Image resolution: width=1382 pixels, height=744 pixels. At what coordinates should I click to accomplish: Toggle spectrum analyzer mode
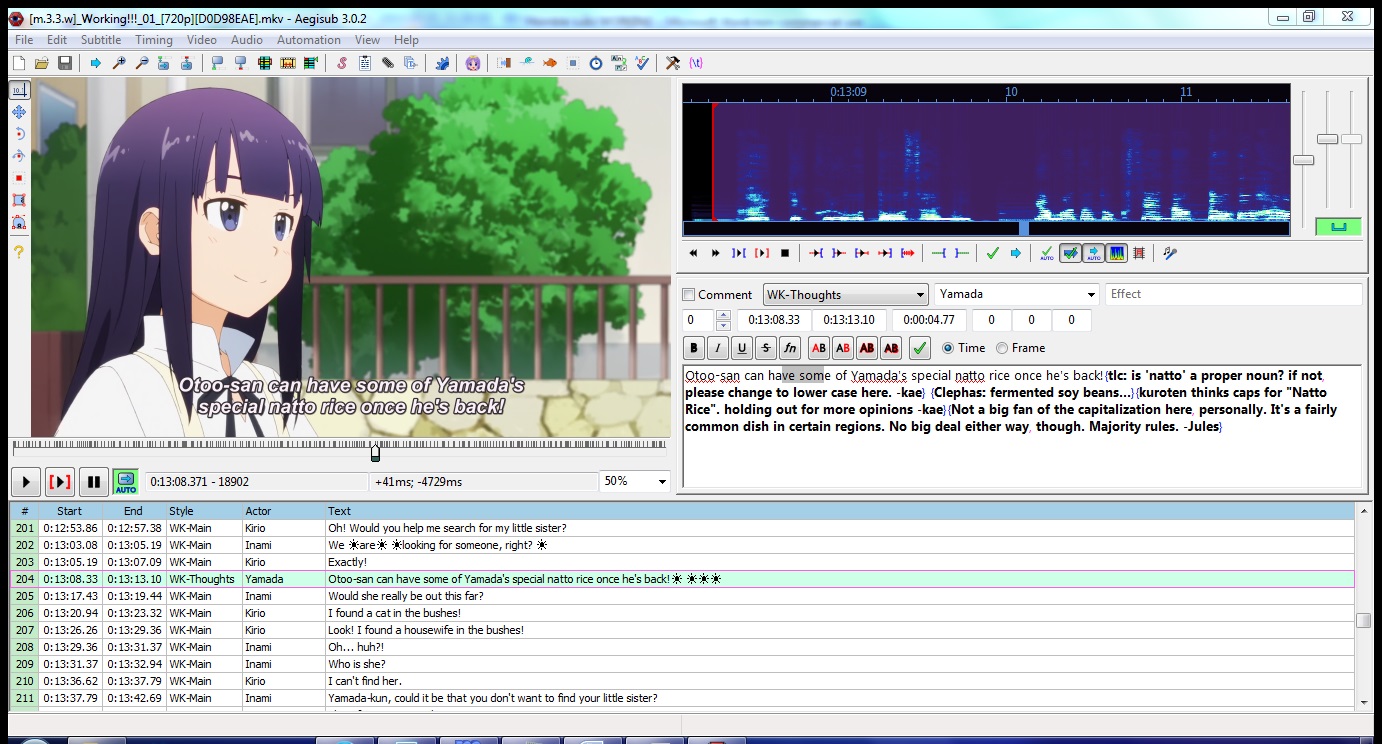click(x=1116, y=254)
